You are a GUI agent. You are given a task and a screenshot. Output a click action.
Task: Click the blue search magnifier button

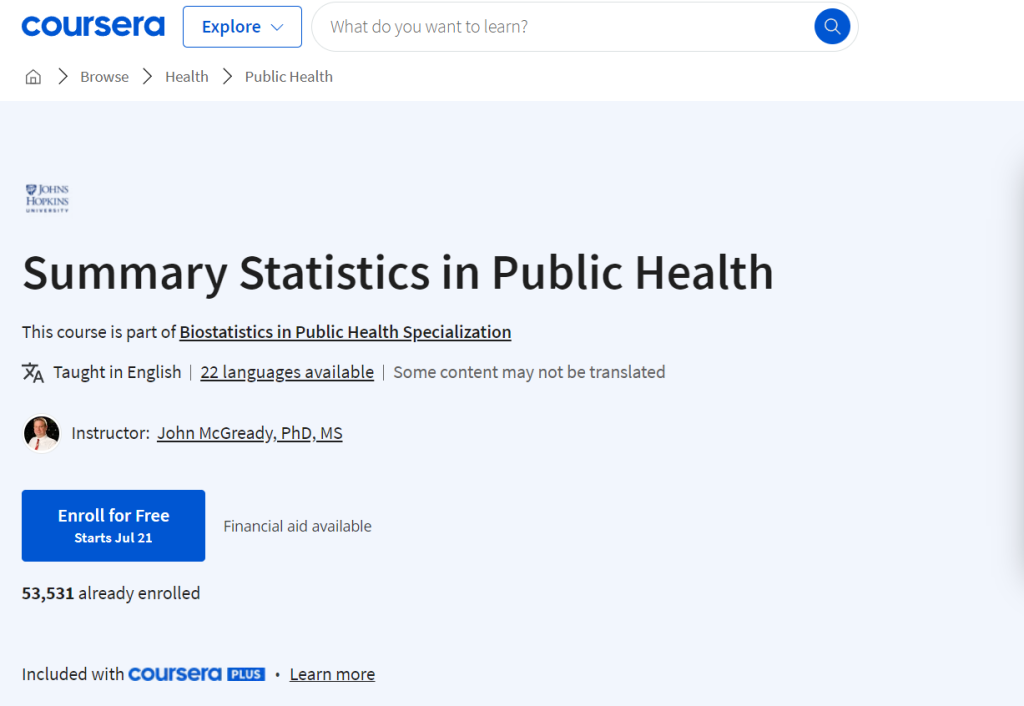pyautogui.click(x=832, y=27)
